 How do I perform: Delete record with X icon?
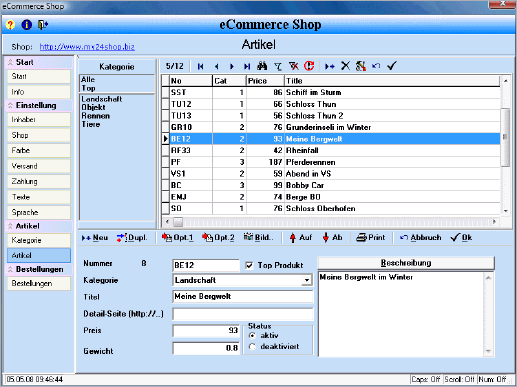345,66
